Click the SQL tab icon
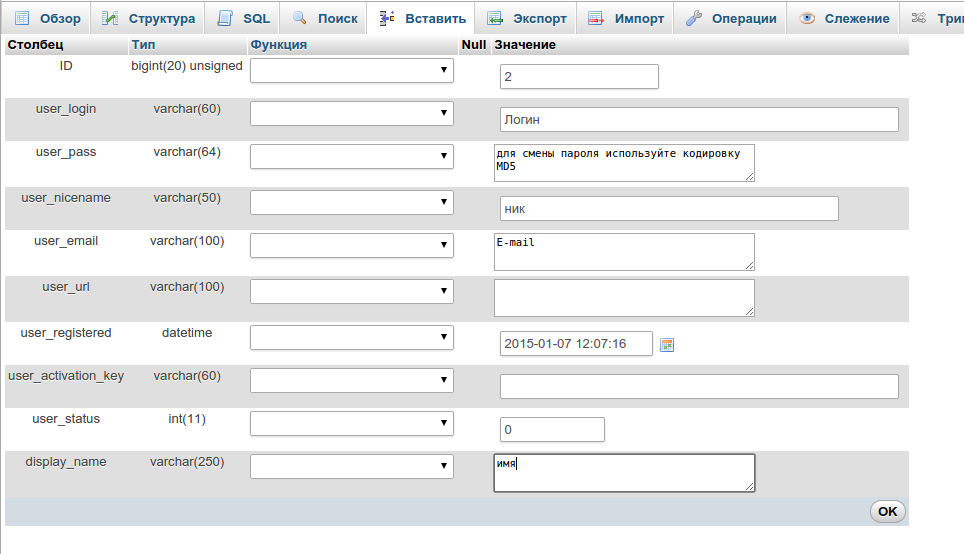Viewport: 964px width, 554px height. click(x=225, y=18)
